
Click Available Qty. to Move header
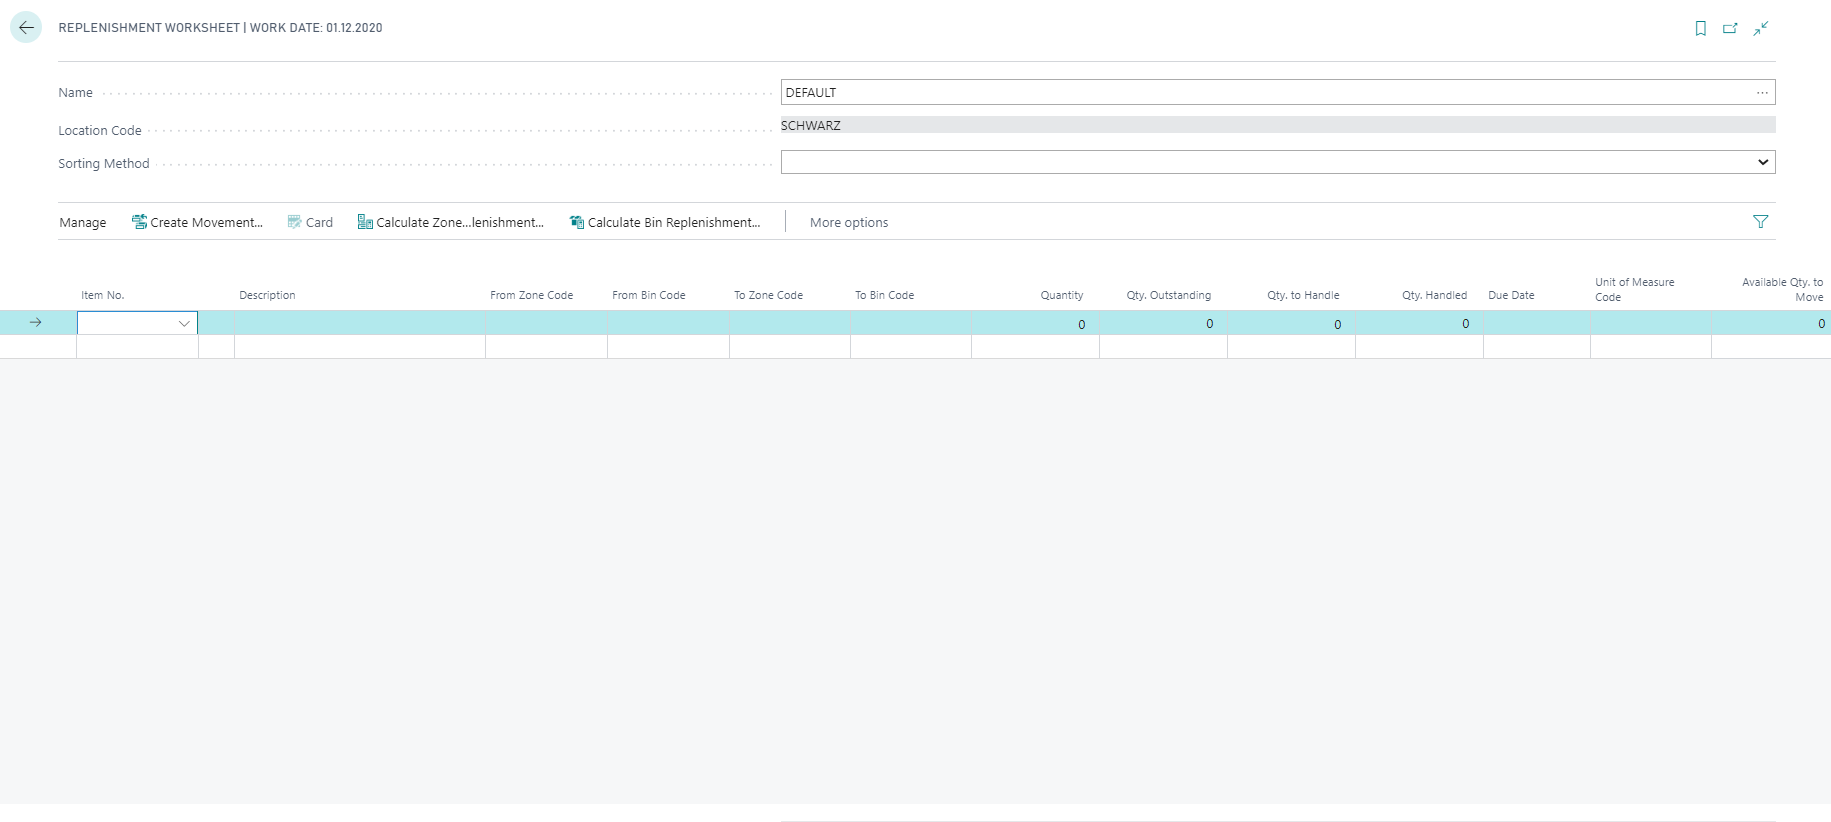tap(1782, 289)
